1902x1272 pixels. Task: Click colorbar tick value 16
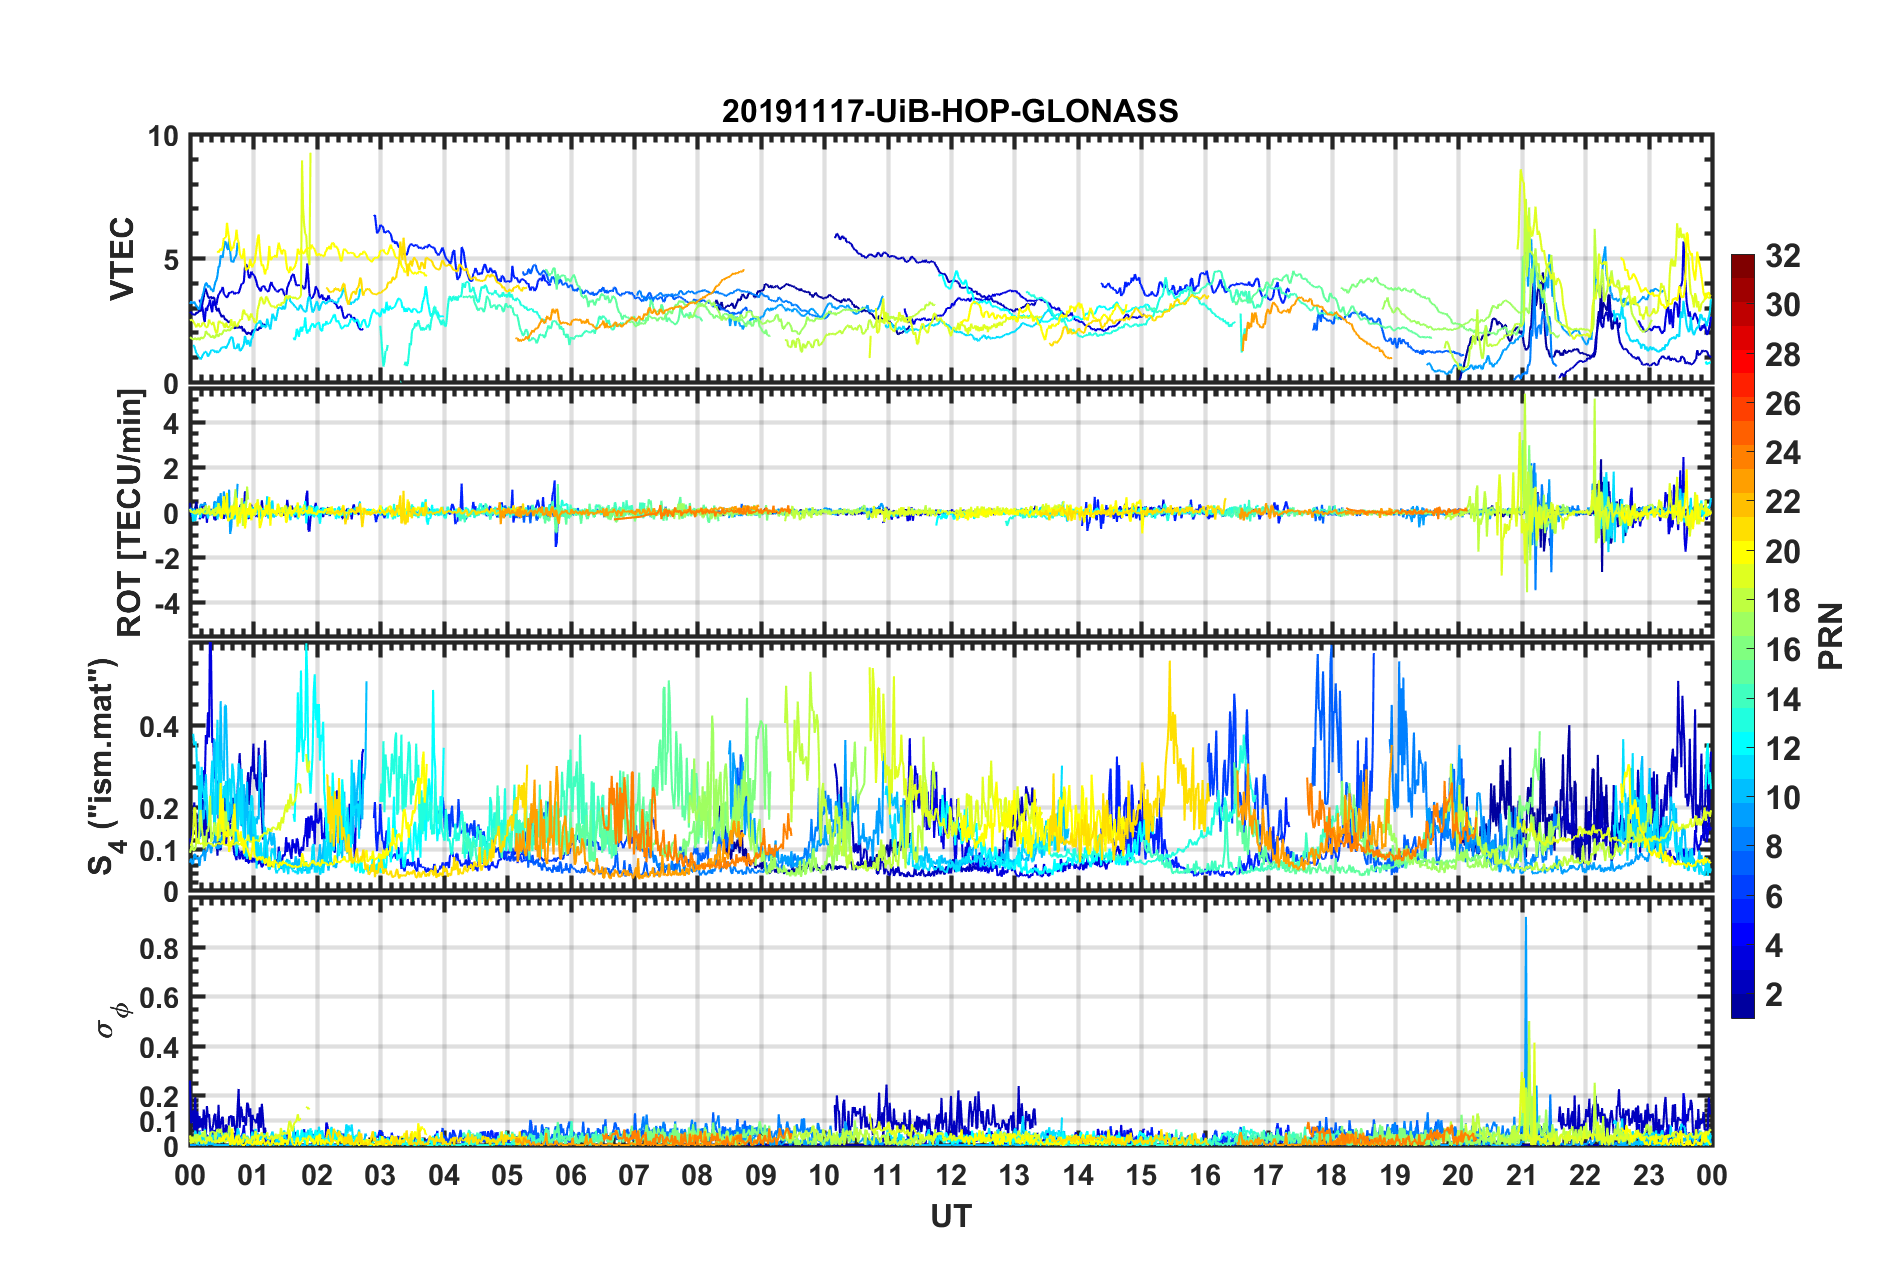click(1782, 650)
